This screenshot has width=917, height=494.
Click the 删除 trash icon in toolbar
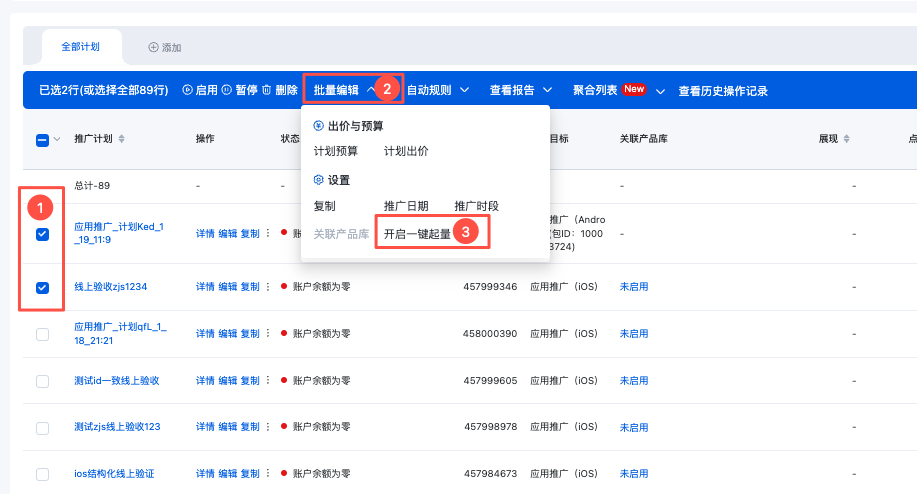click(x=267, y=91)
